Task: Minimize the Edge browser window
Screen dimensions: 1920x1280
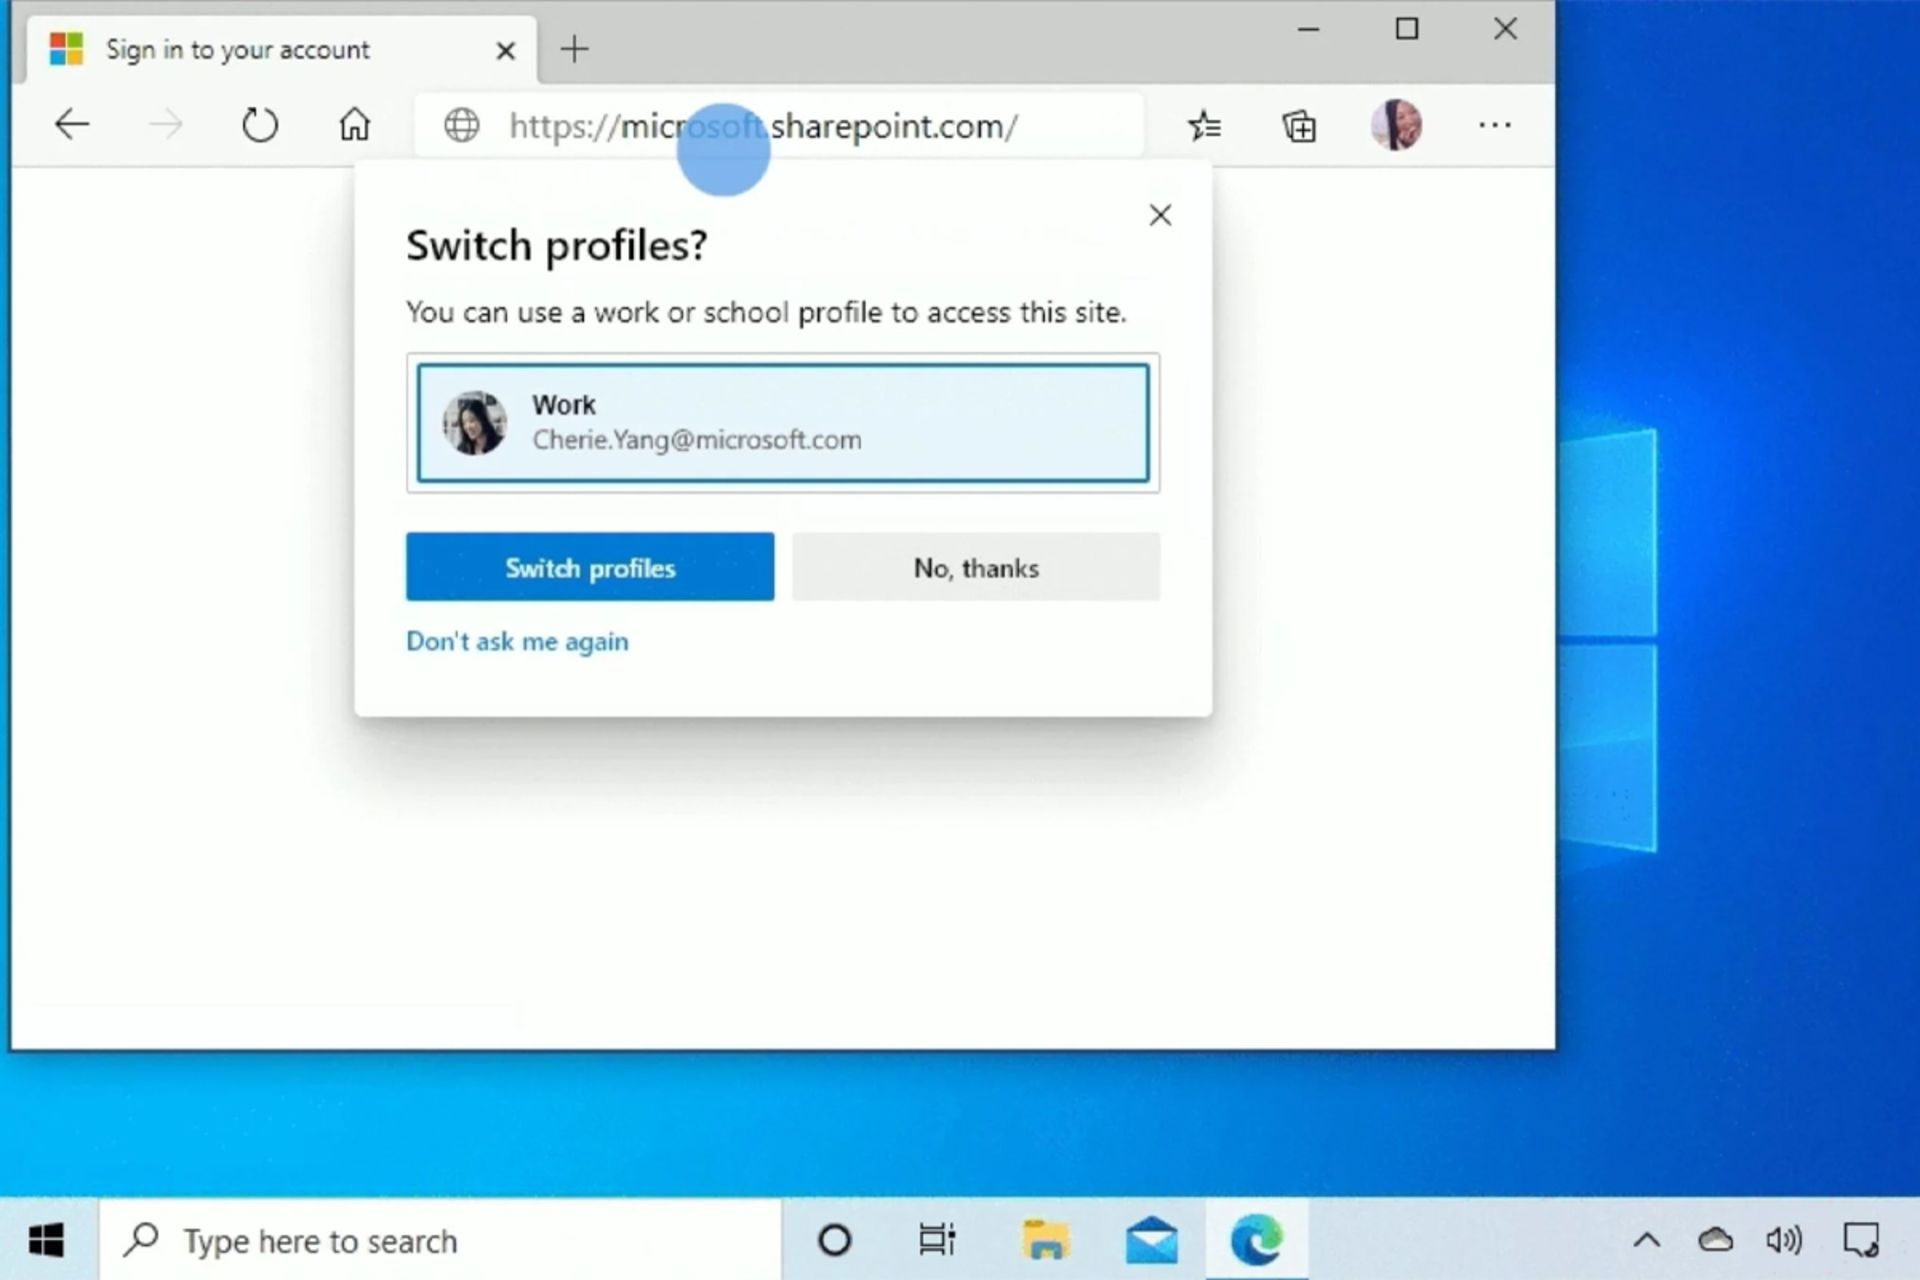Action: pos(1308,30)
